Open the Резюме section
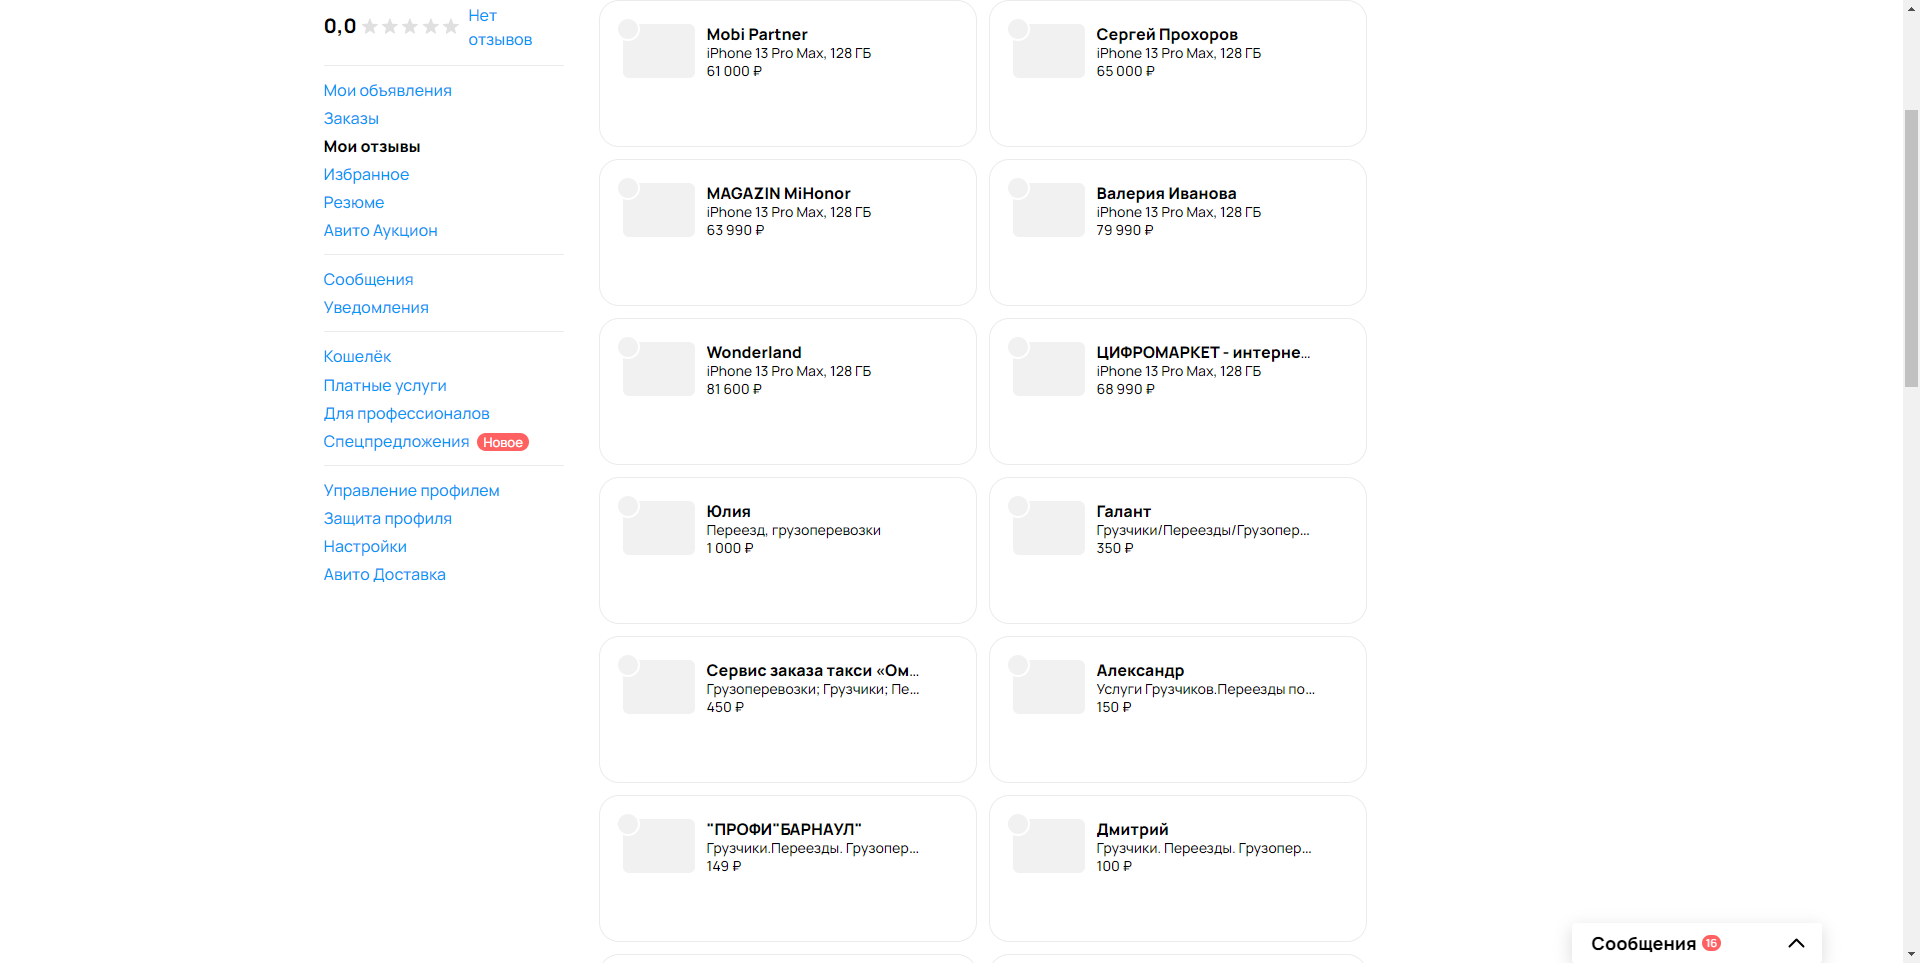This screenshot has width=1920, height=963. (x=354, y=203)
